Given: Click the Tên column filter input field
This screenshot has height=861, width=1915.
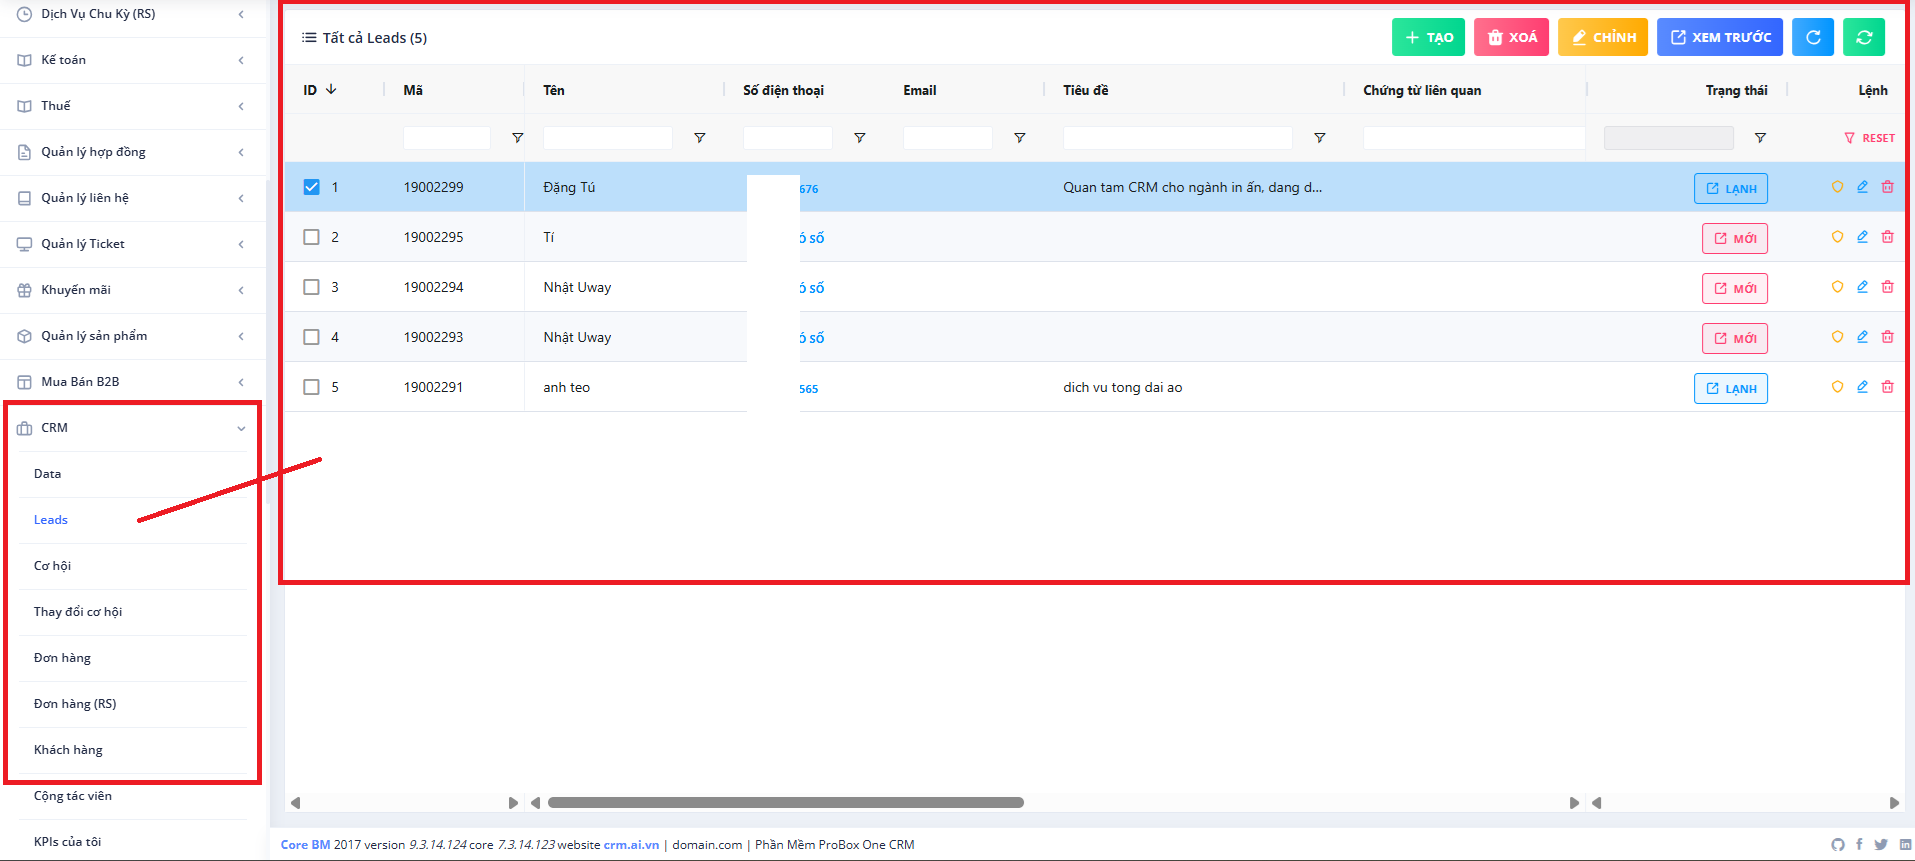Looking at the screenshot, I should [x=607, y=138].
